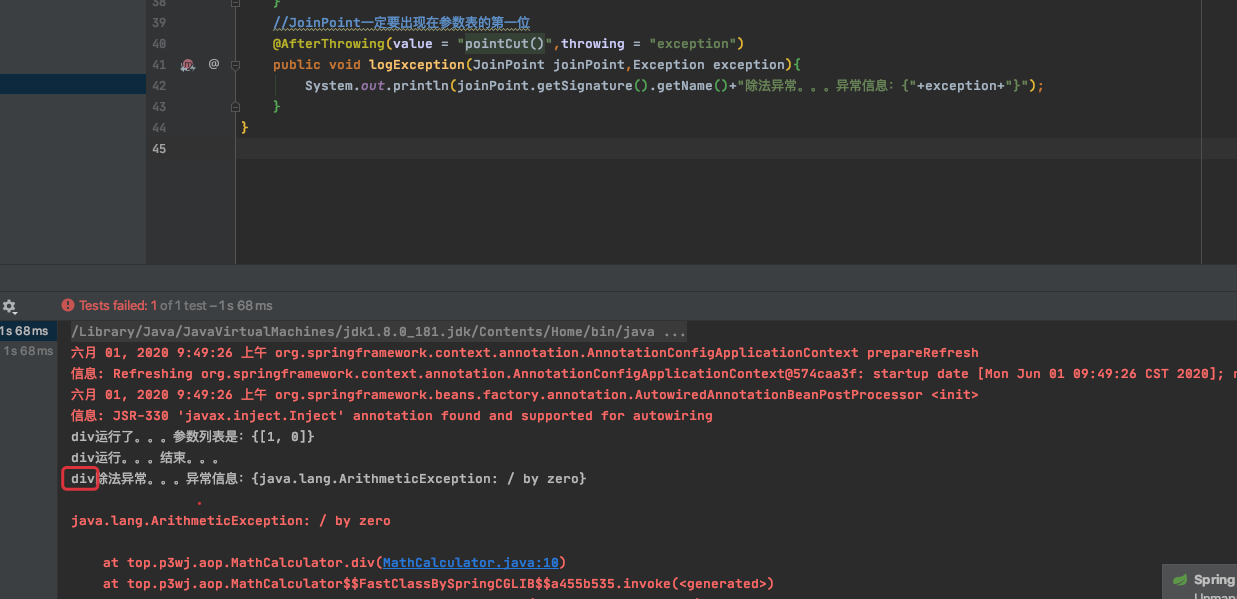The image size is (1237, 599).
Task: Place cursor in the empty line 45
Action: click(600, 149)
